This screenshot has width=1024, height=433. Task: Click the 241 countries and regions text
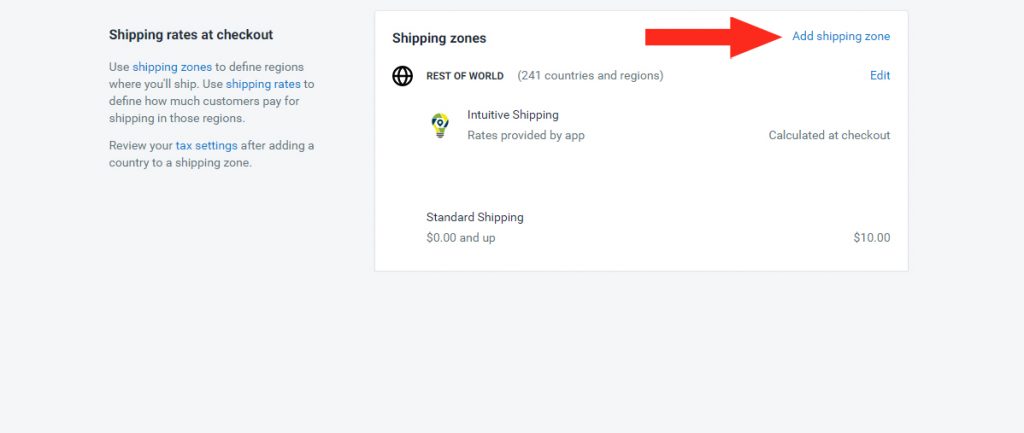(x=590, y=76)
